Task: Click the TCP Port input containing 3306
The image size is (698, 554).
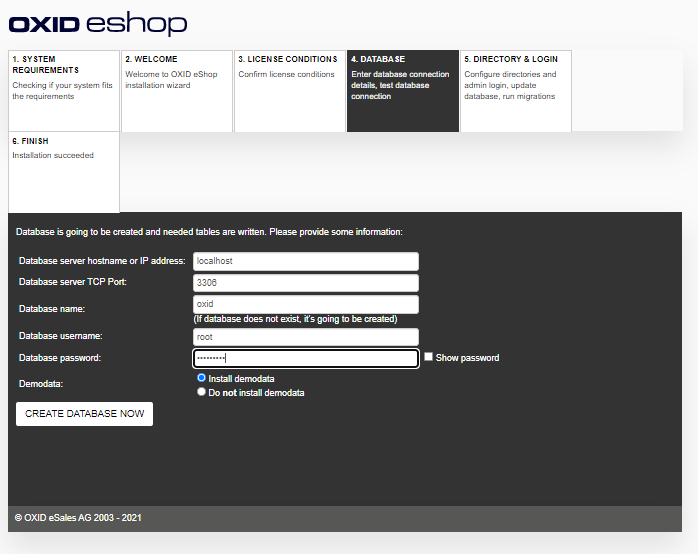Action: [x=305, y=283]
